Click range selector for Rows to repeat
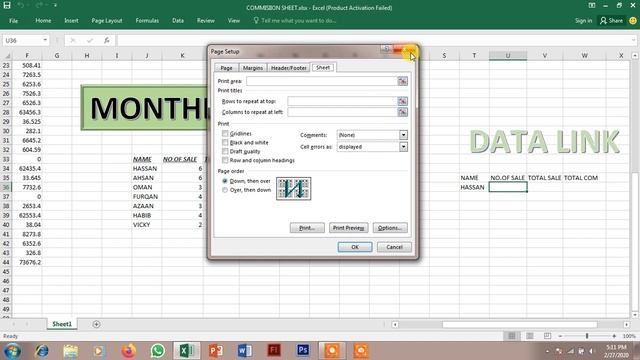 coord(402,101)
